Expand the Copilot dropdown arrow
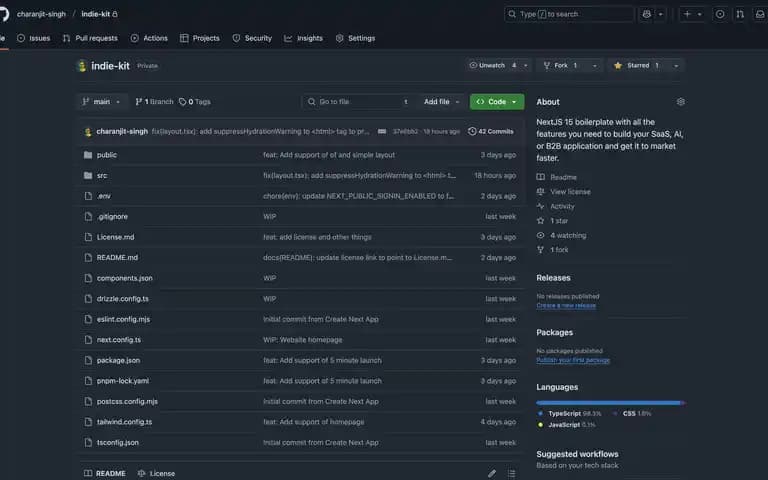The image size is (768, 480). [660, 14]
